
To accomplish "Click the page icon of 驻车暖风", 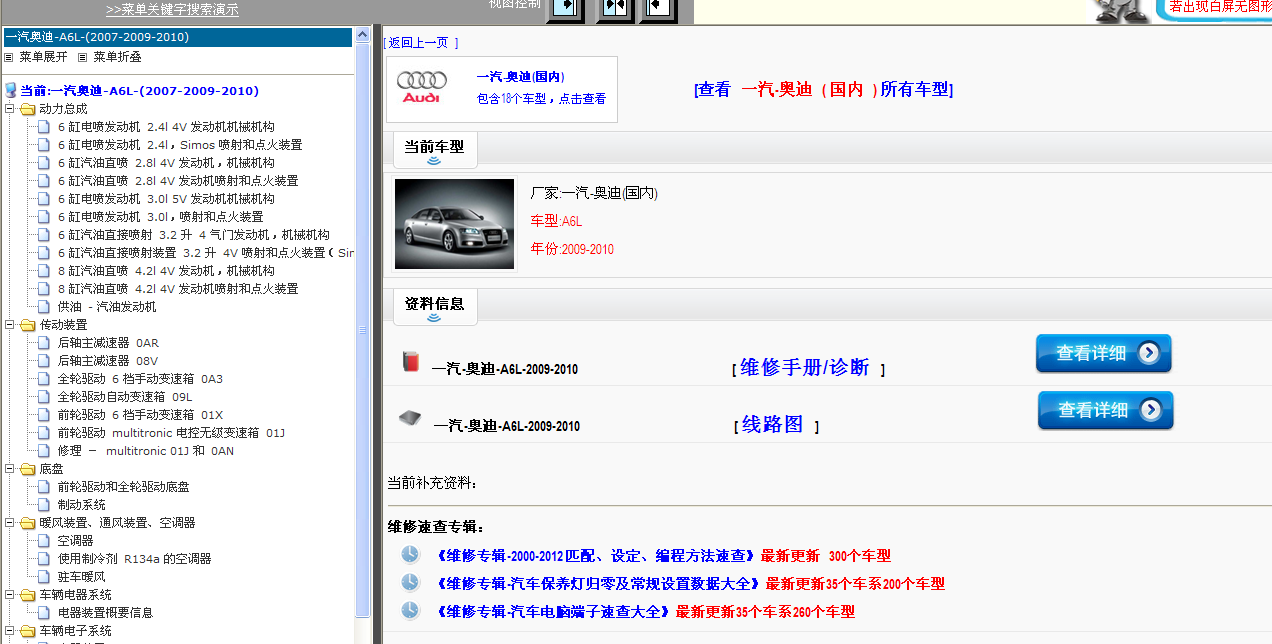I will (x=44, y=576).
